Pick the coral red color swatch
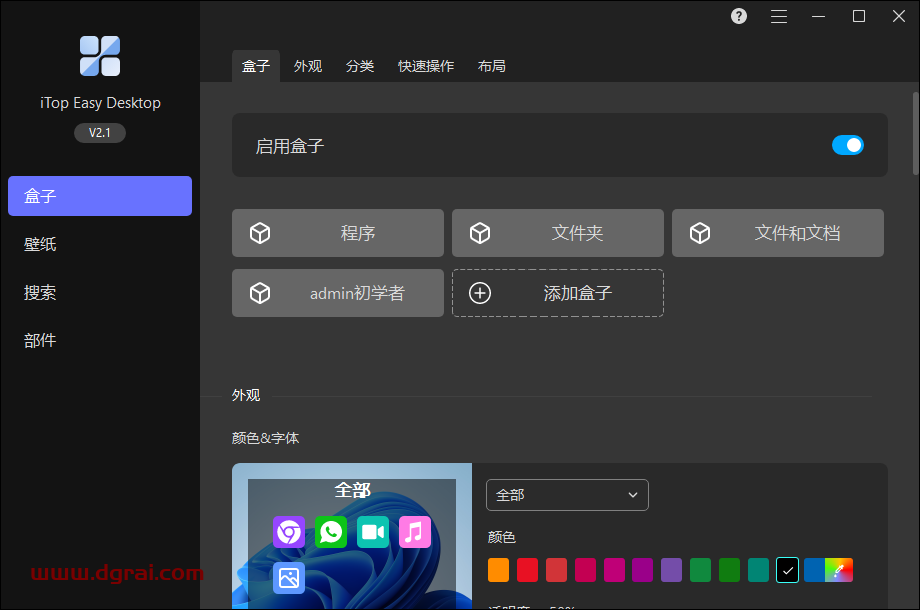This screenshot has height=610, width=920. (x=556, y=570)
